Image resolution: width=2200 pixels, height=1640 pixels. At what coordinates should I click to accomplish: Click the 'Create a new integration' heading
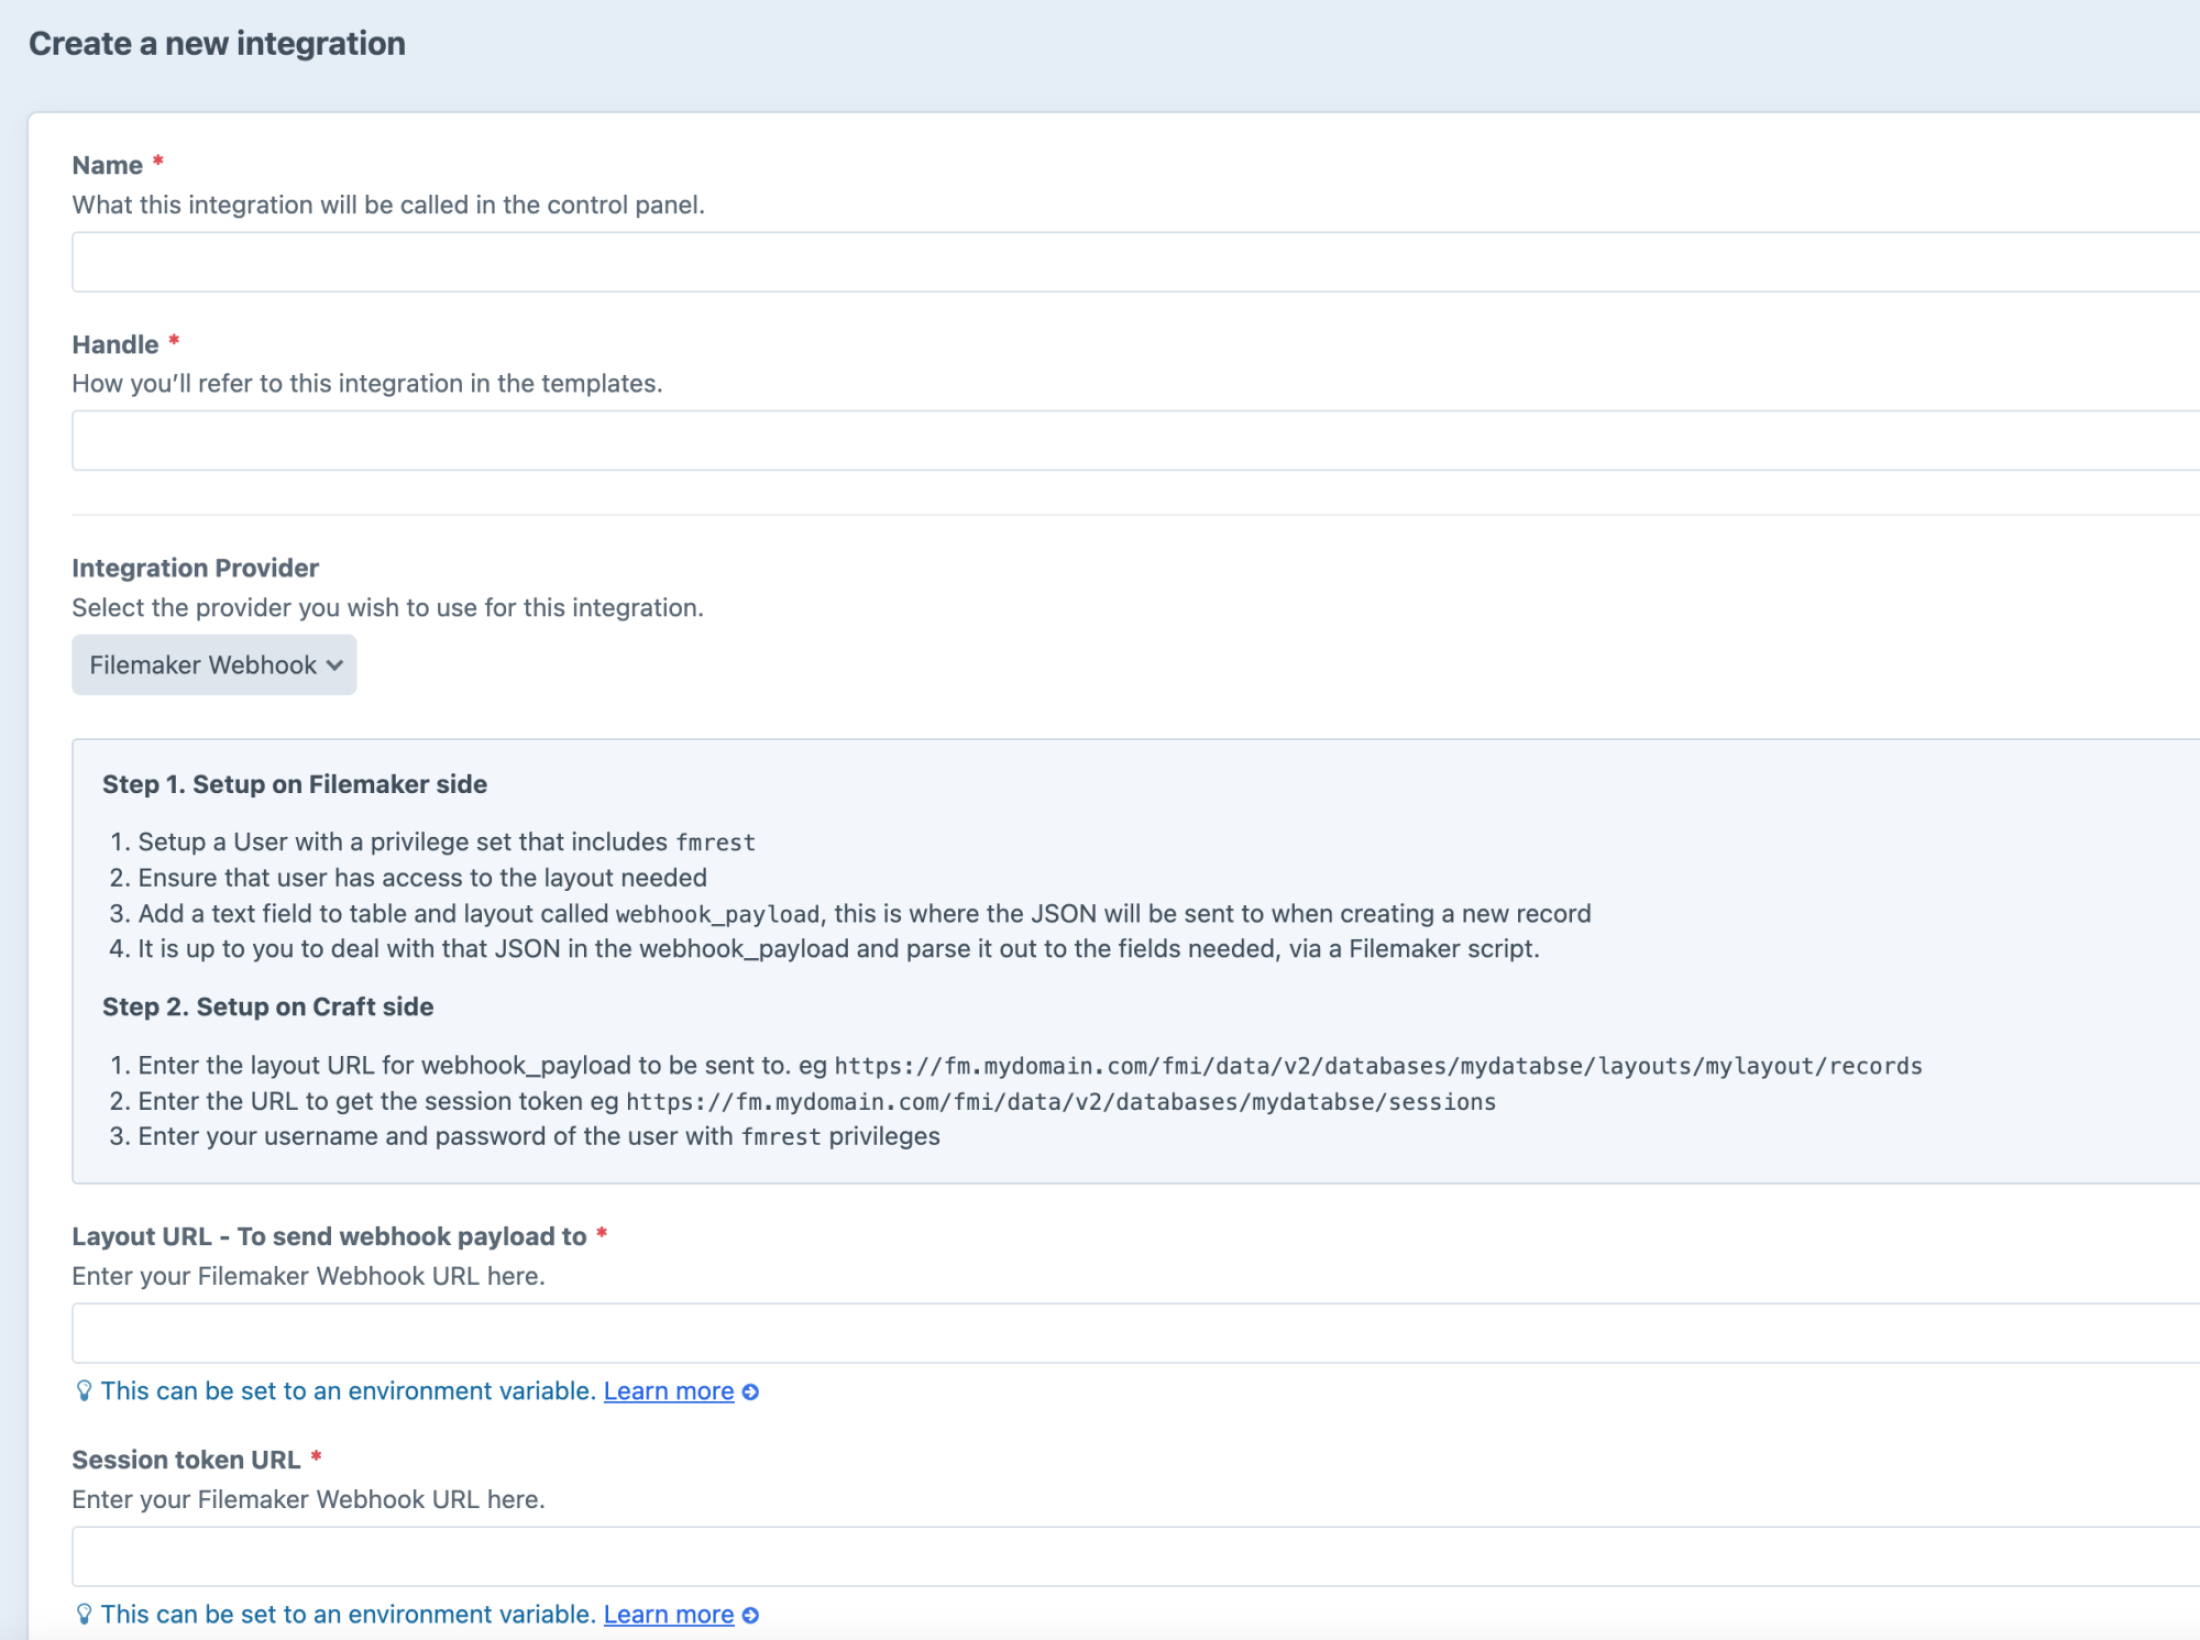click(217, 43)
